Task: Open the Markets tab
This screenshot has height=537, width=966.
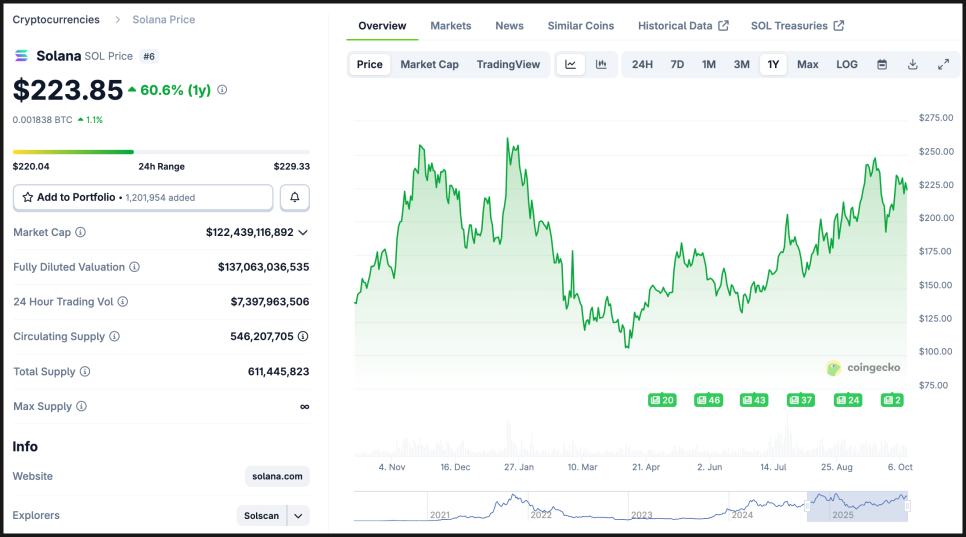Action: [451, 26]
